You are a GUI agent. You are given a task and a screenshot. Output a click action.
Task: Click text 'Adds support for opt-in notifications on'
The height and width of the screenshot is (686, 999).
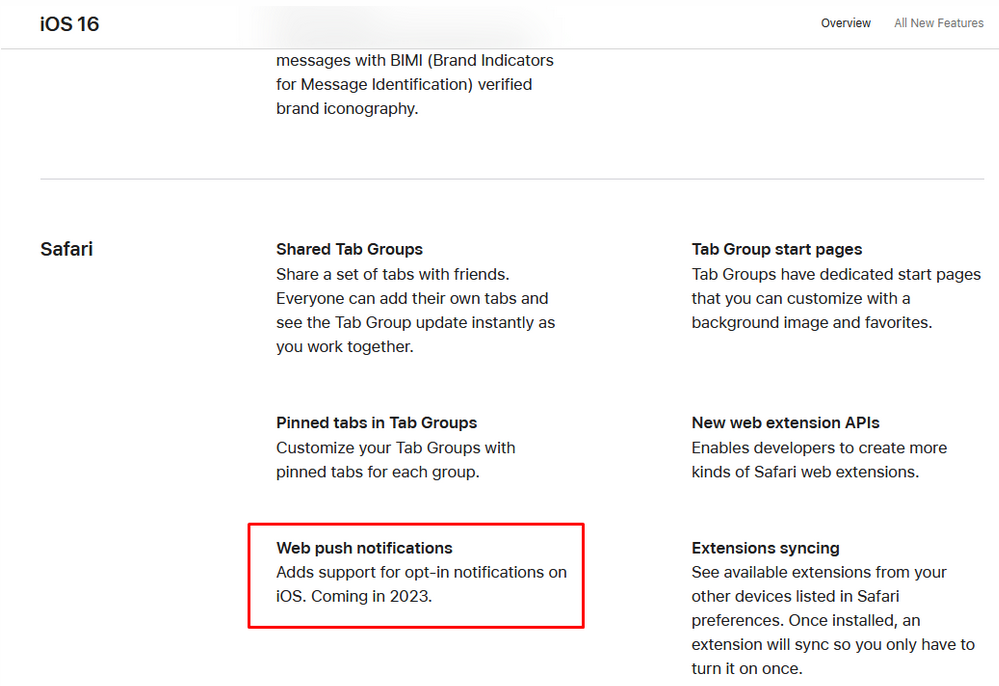[421, 572]
